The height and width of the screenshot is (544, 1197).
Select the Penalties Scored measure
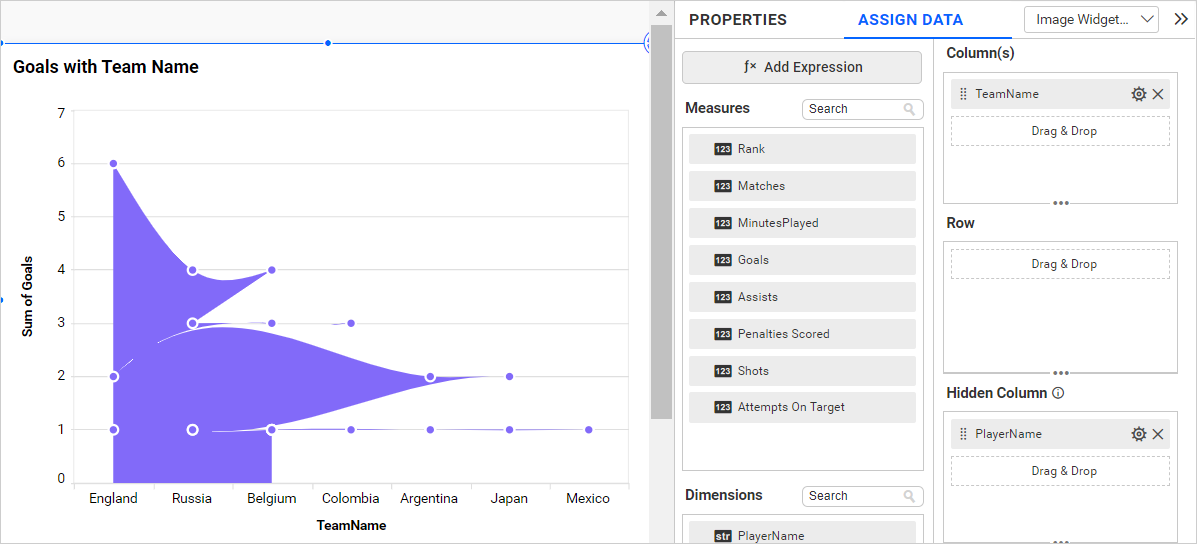pos(801,334)
